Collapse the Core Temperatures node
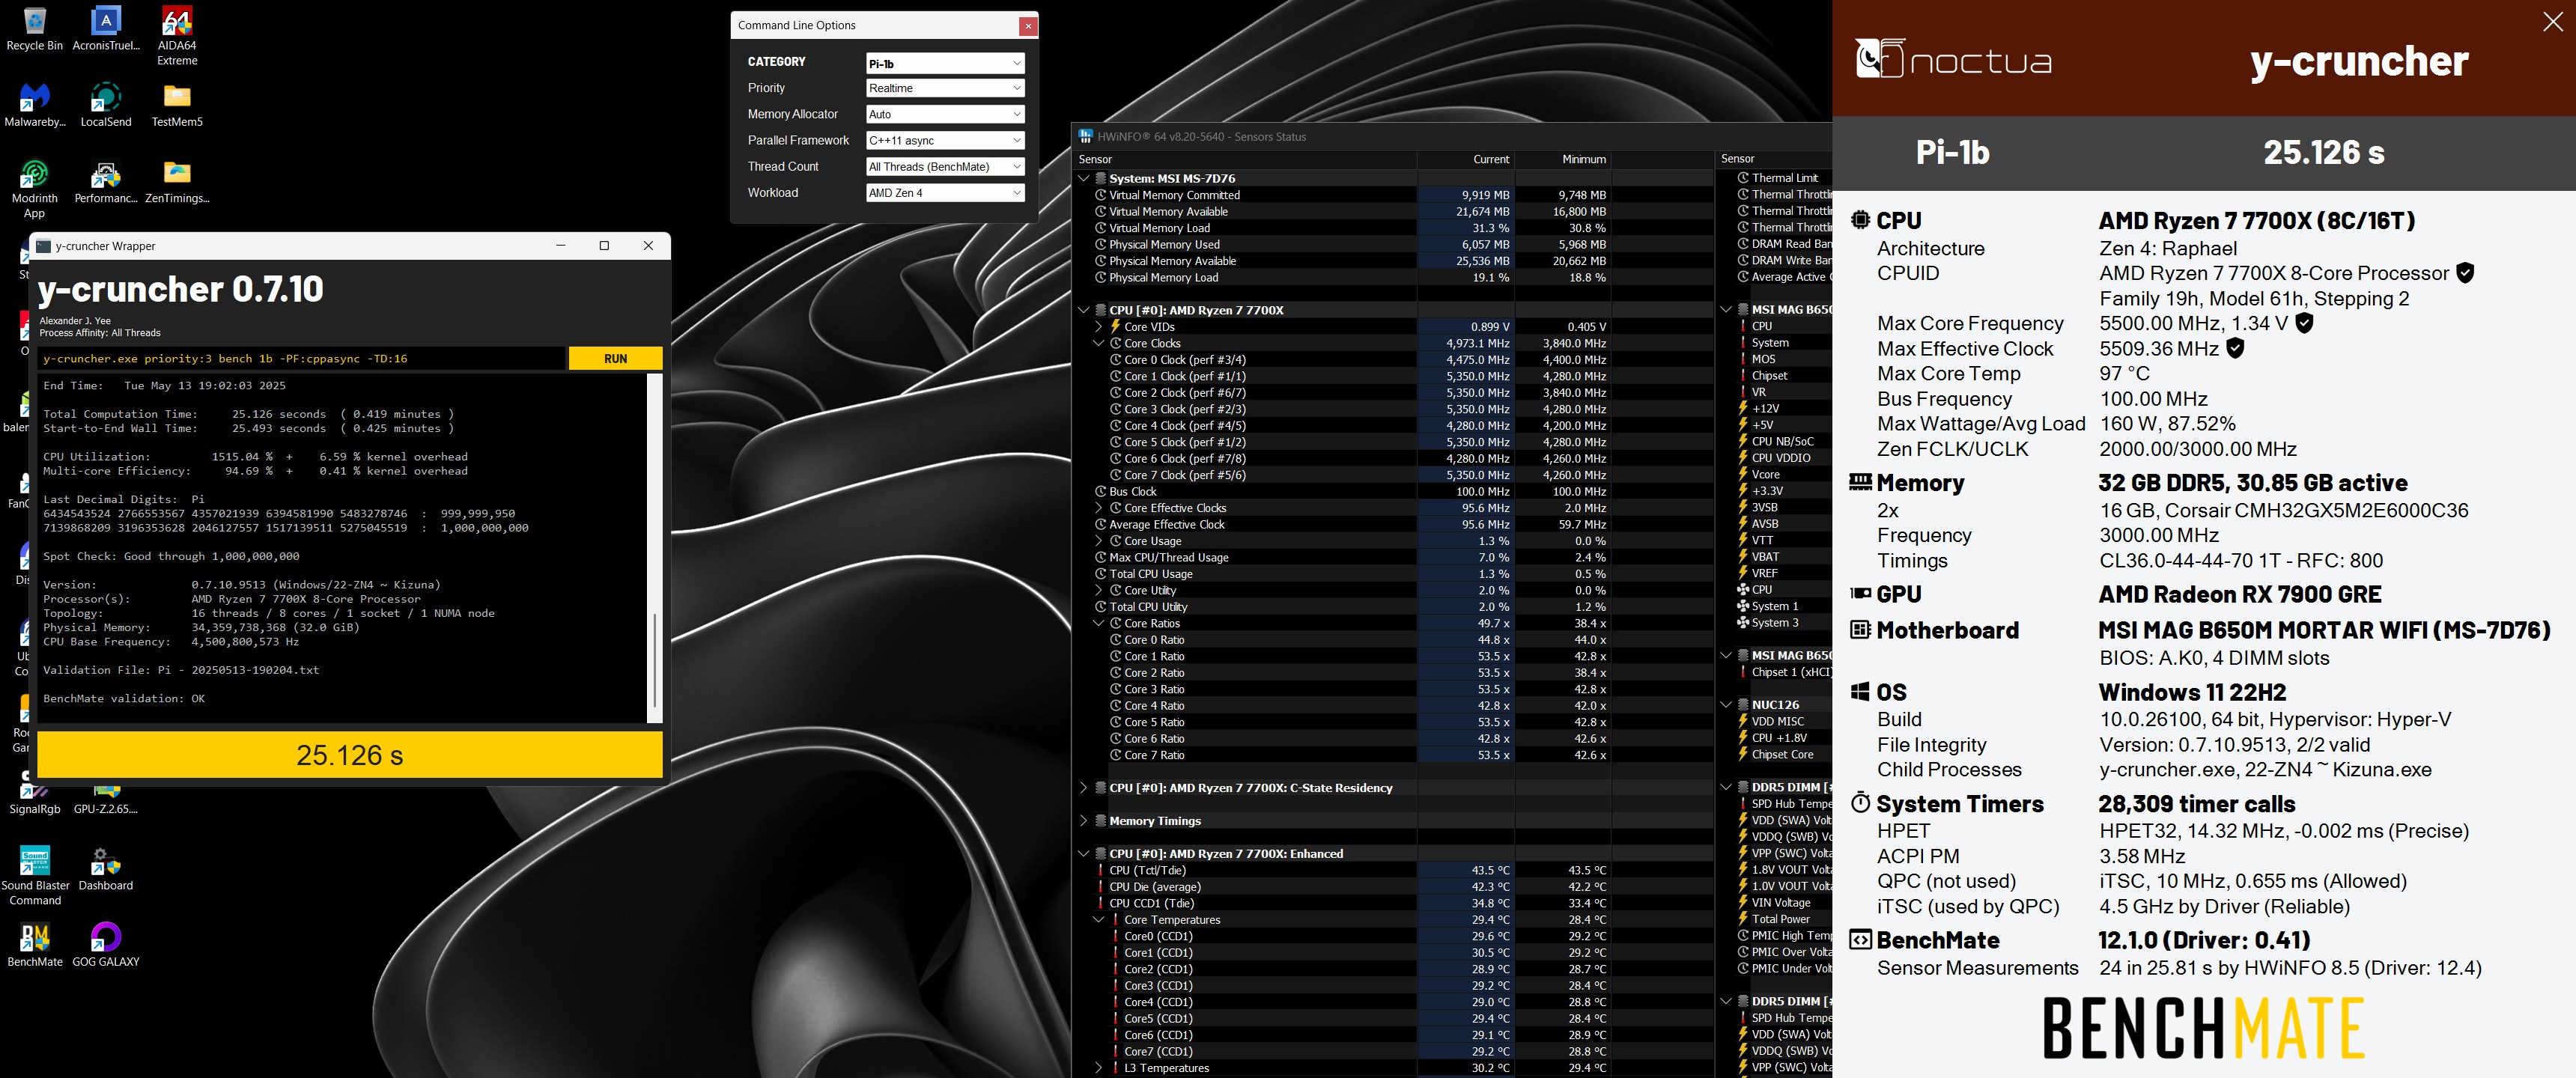This screenshot has height=1078, width=2576. (1098, 920)
